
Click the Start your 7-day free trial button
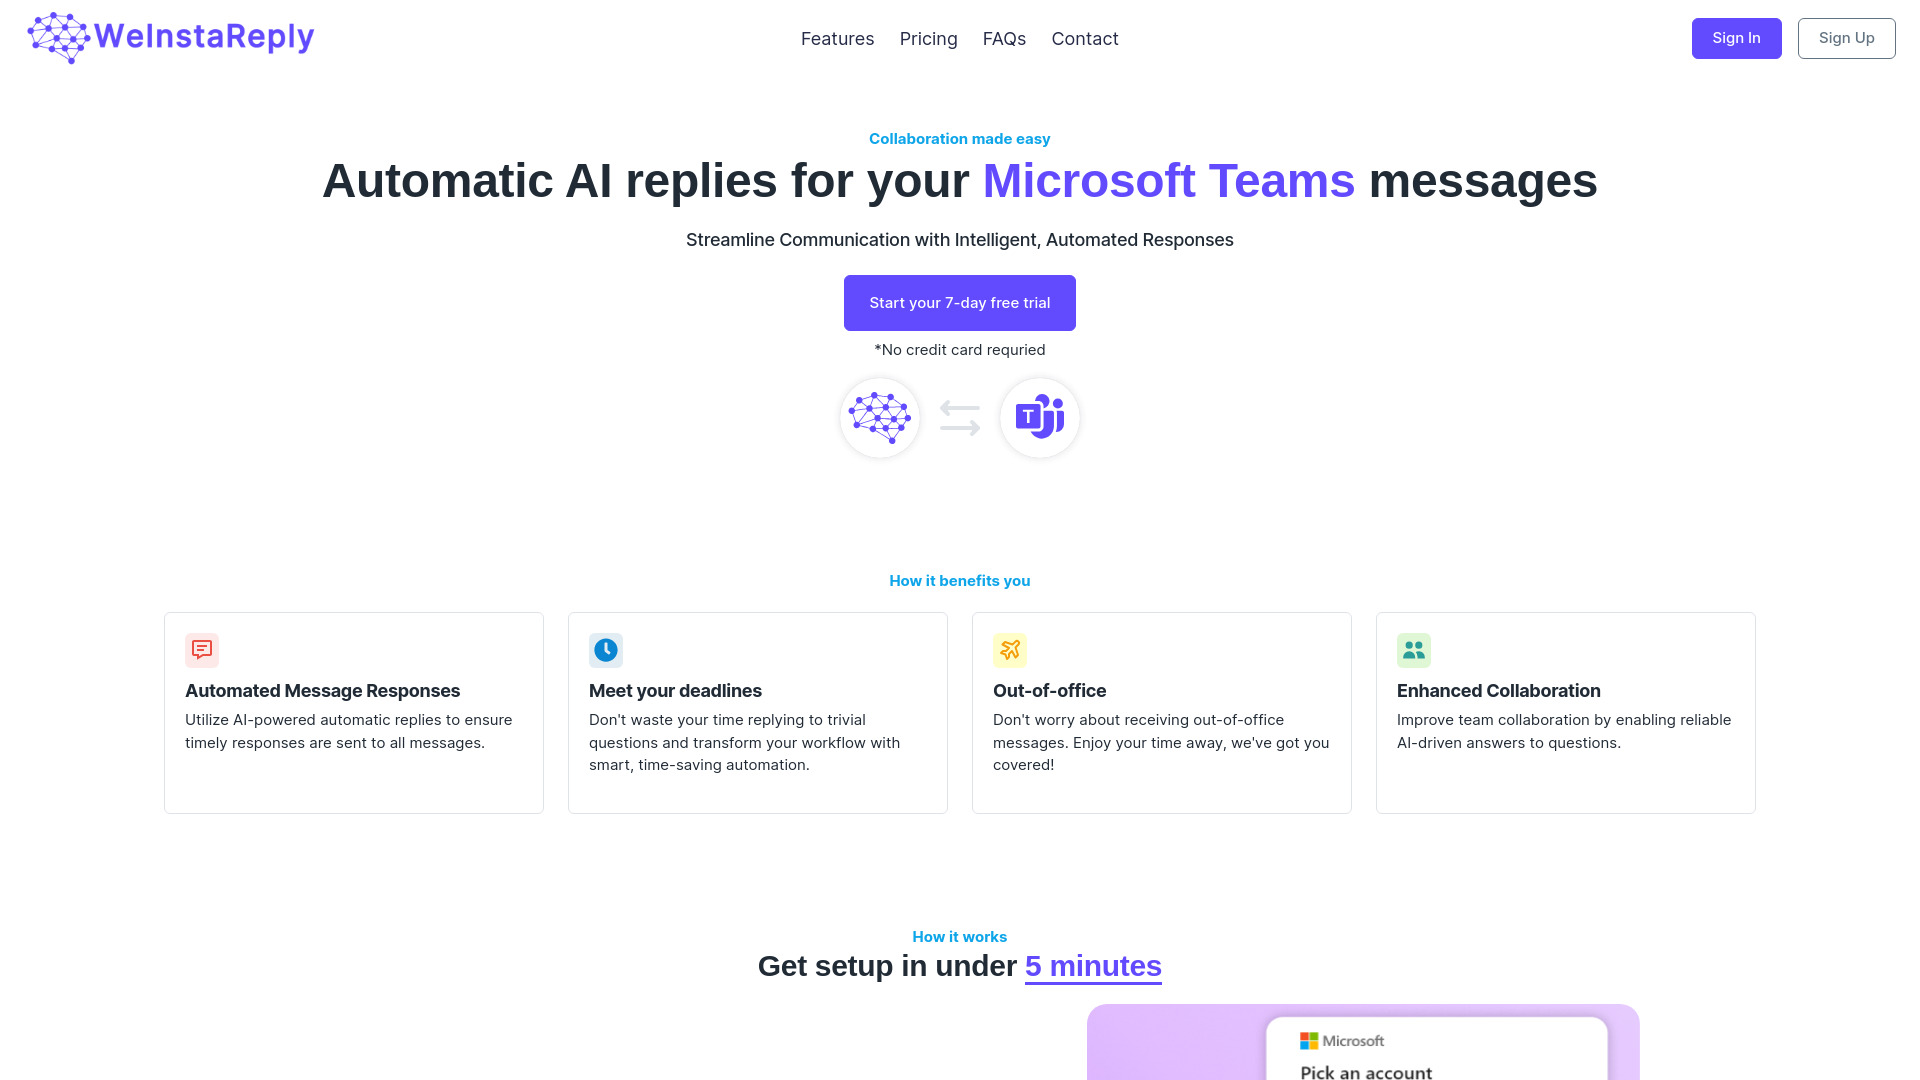(x=960, y=302)
